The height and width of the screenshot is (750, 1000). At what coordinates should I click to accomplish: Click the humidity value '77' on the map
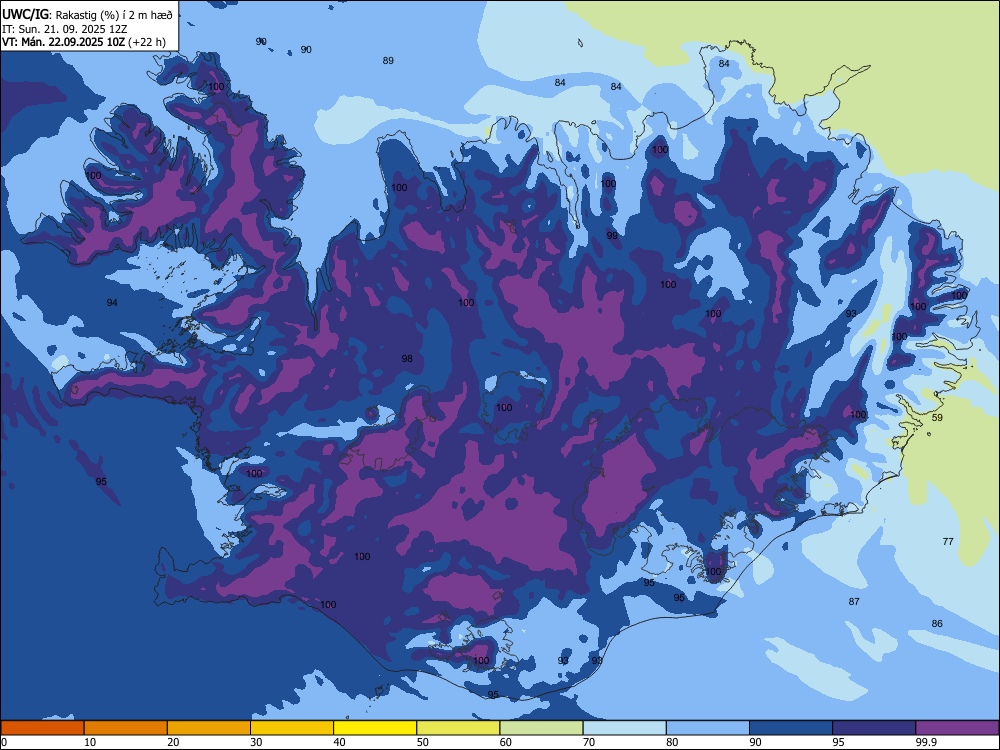[948, 541]
